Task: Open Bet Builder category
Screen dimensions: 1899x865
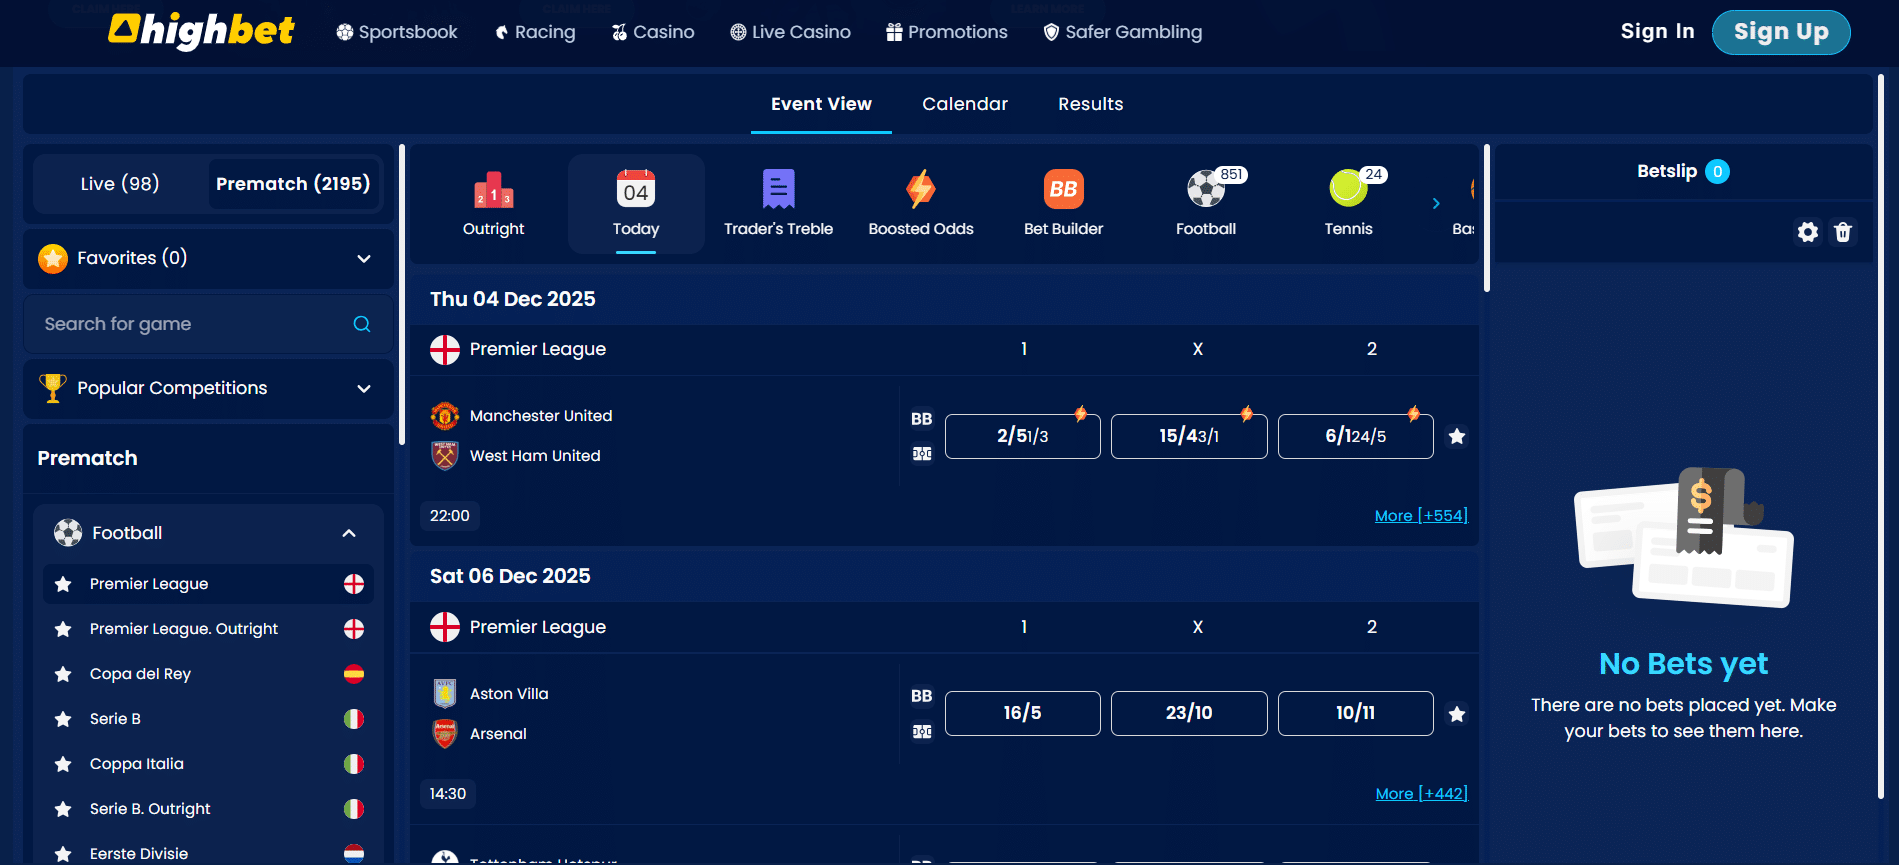Action: (x=1063, y=204)
